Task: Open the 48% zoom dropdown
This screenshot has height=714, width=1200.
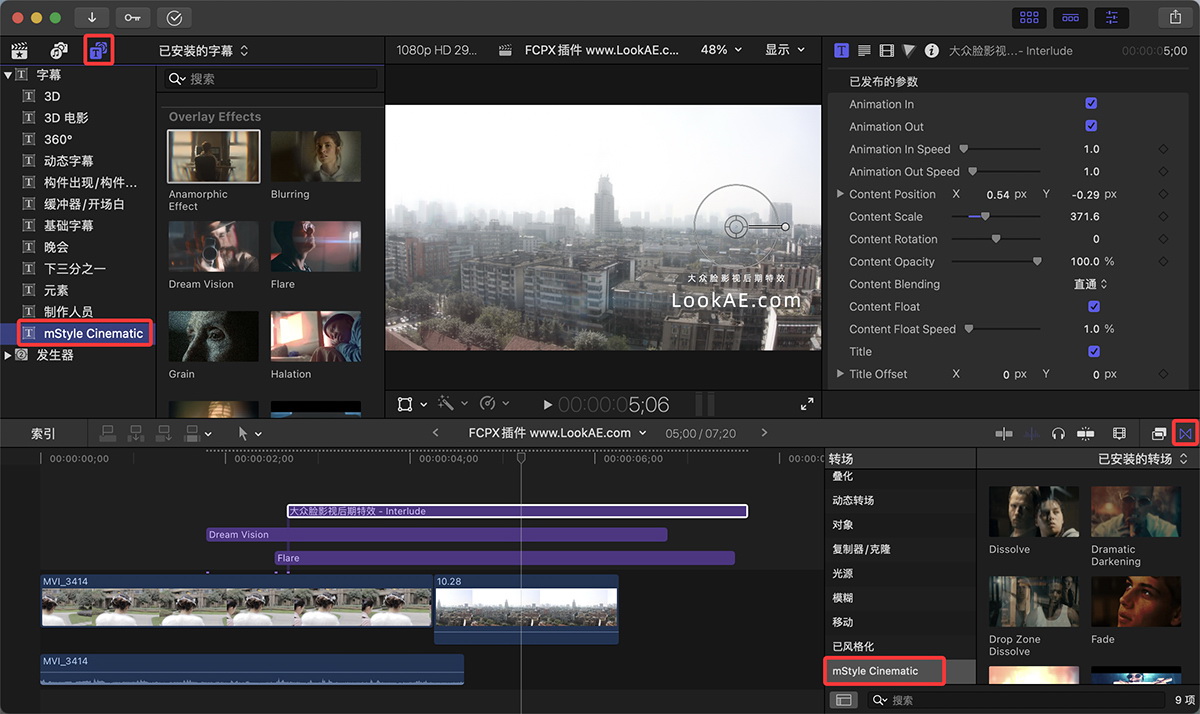Action: [721, 50]
